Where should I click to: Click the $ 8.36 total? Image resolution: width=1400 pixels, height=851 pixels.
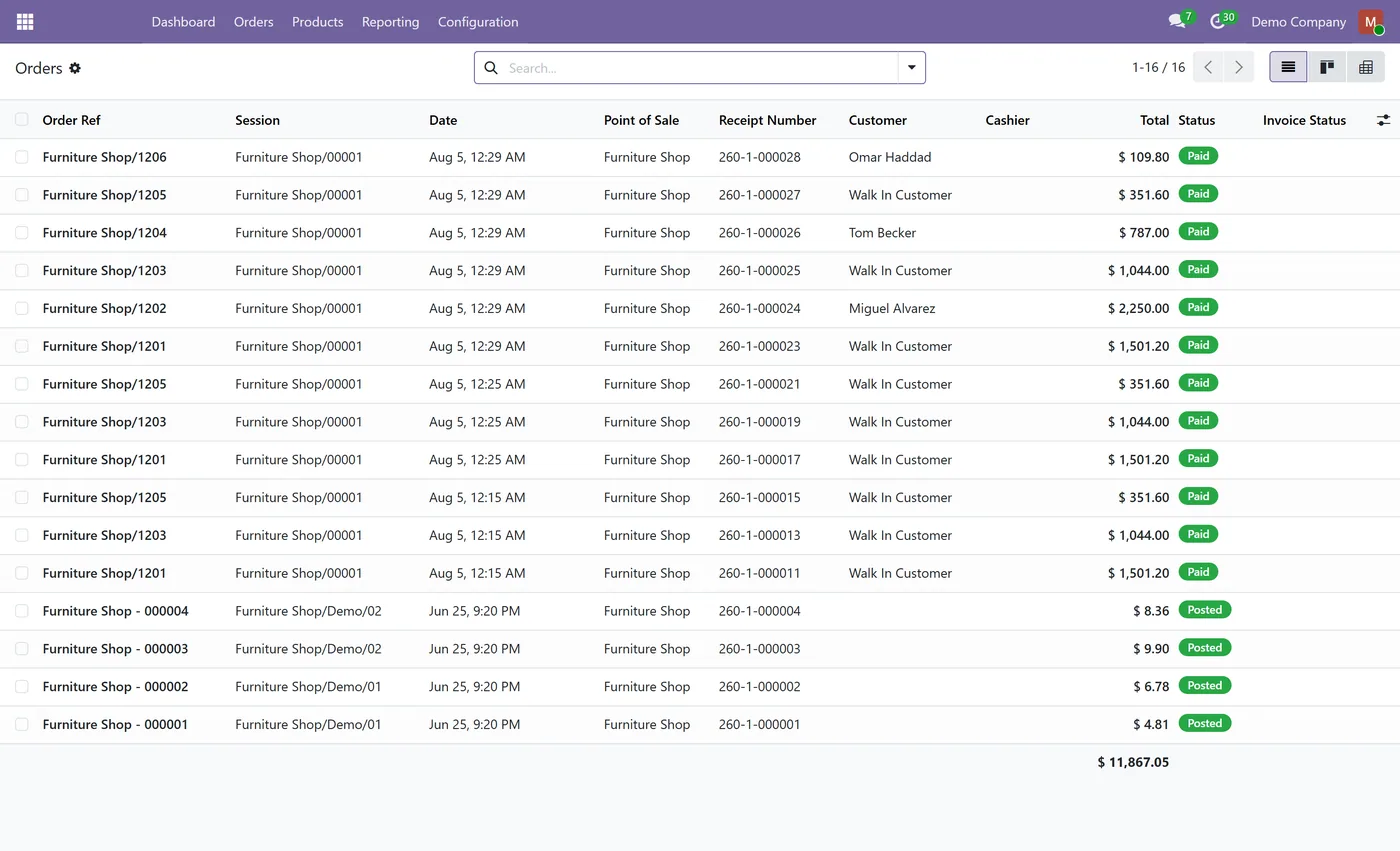[1151, 611]
